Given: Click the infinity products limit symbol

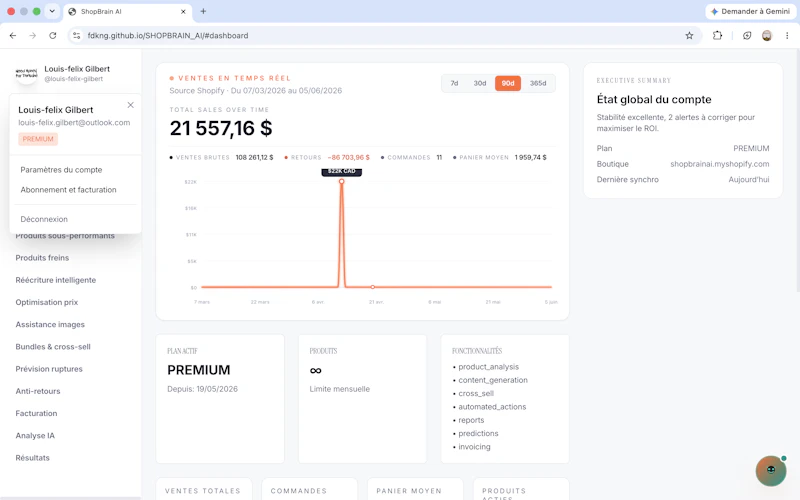Looking at the screenshot, I should click(315, 370).
